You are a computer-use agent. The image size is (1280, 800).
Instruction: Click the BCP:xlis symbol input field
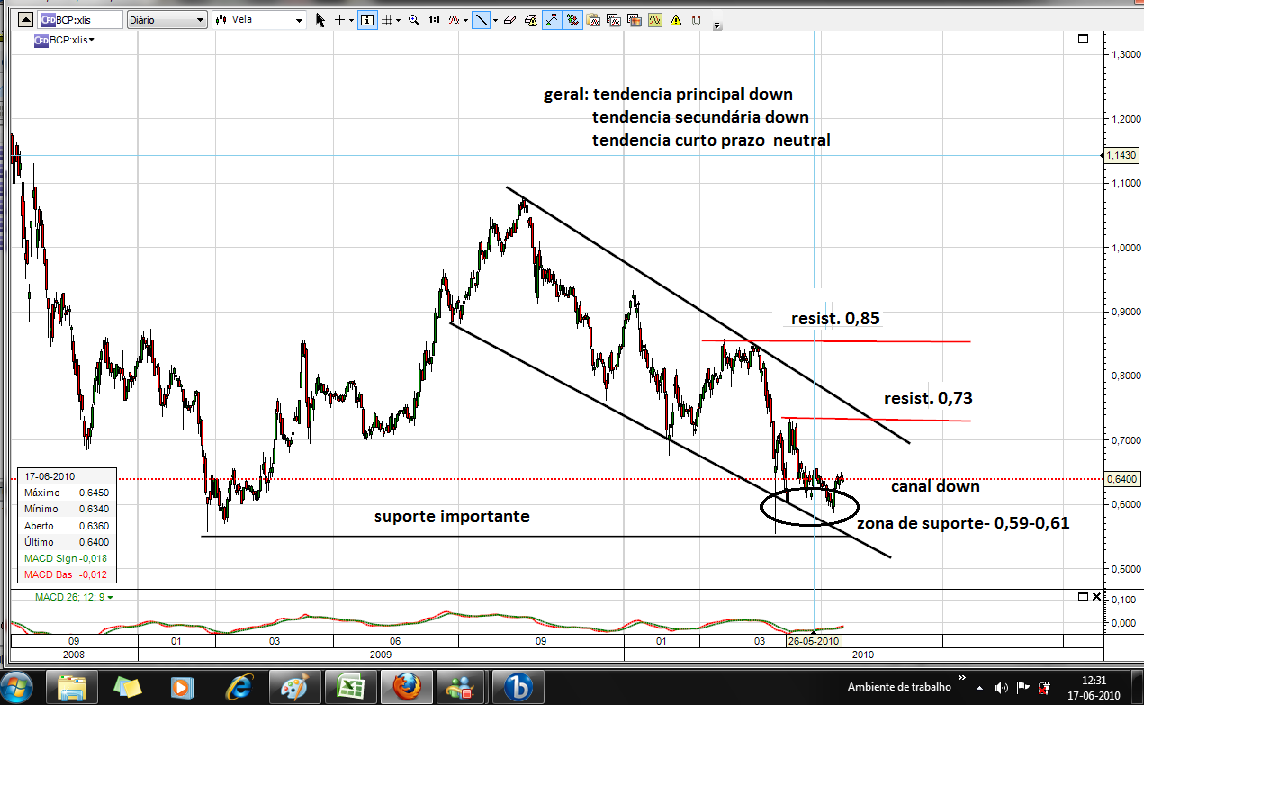80,19
